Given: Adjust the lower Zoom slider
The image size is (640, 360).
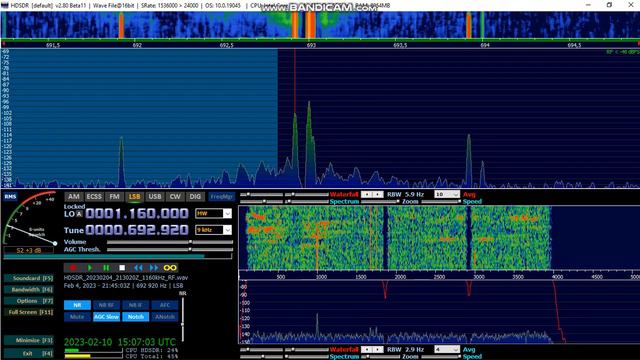Looking at the screenshot, I should tap(380, 357).
